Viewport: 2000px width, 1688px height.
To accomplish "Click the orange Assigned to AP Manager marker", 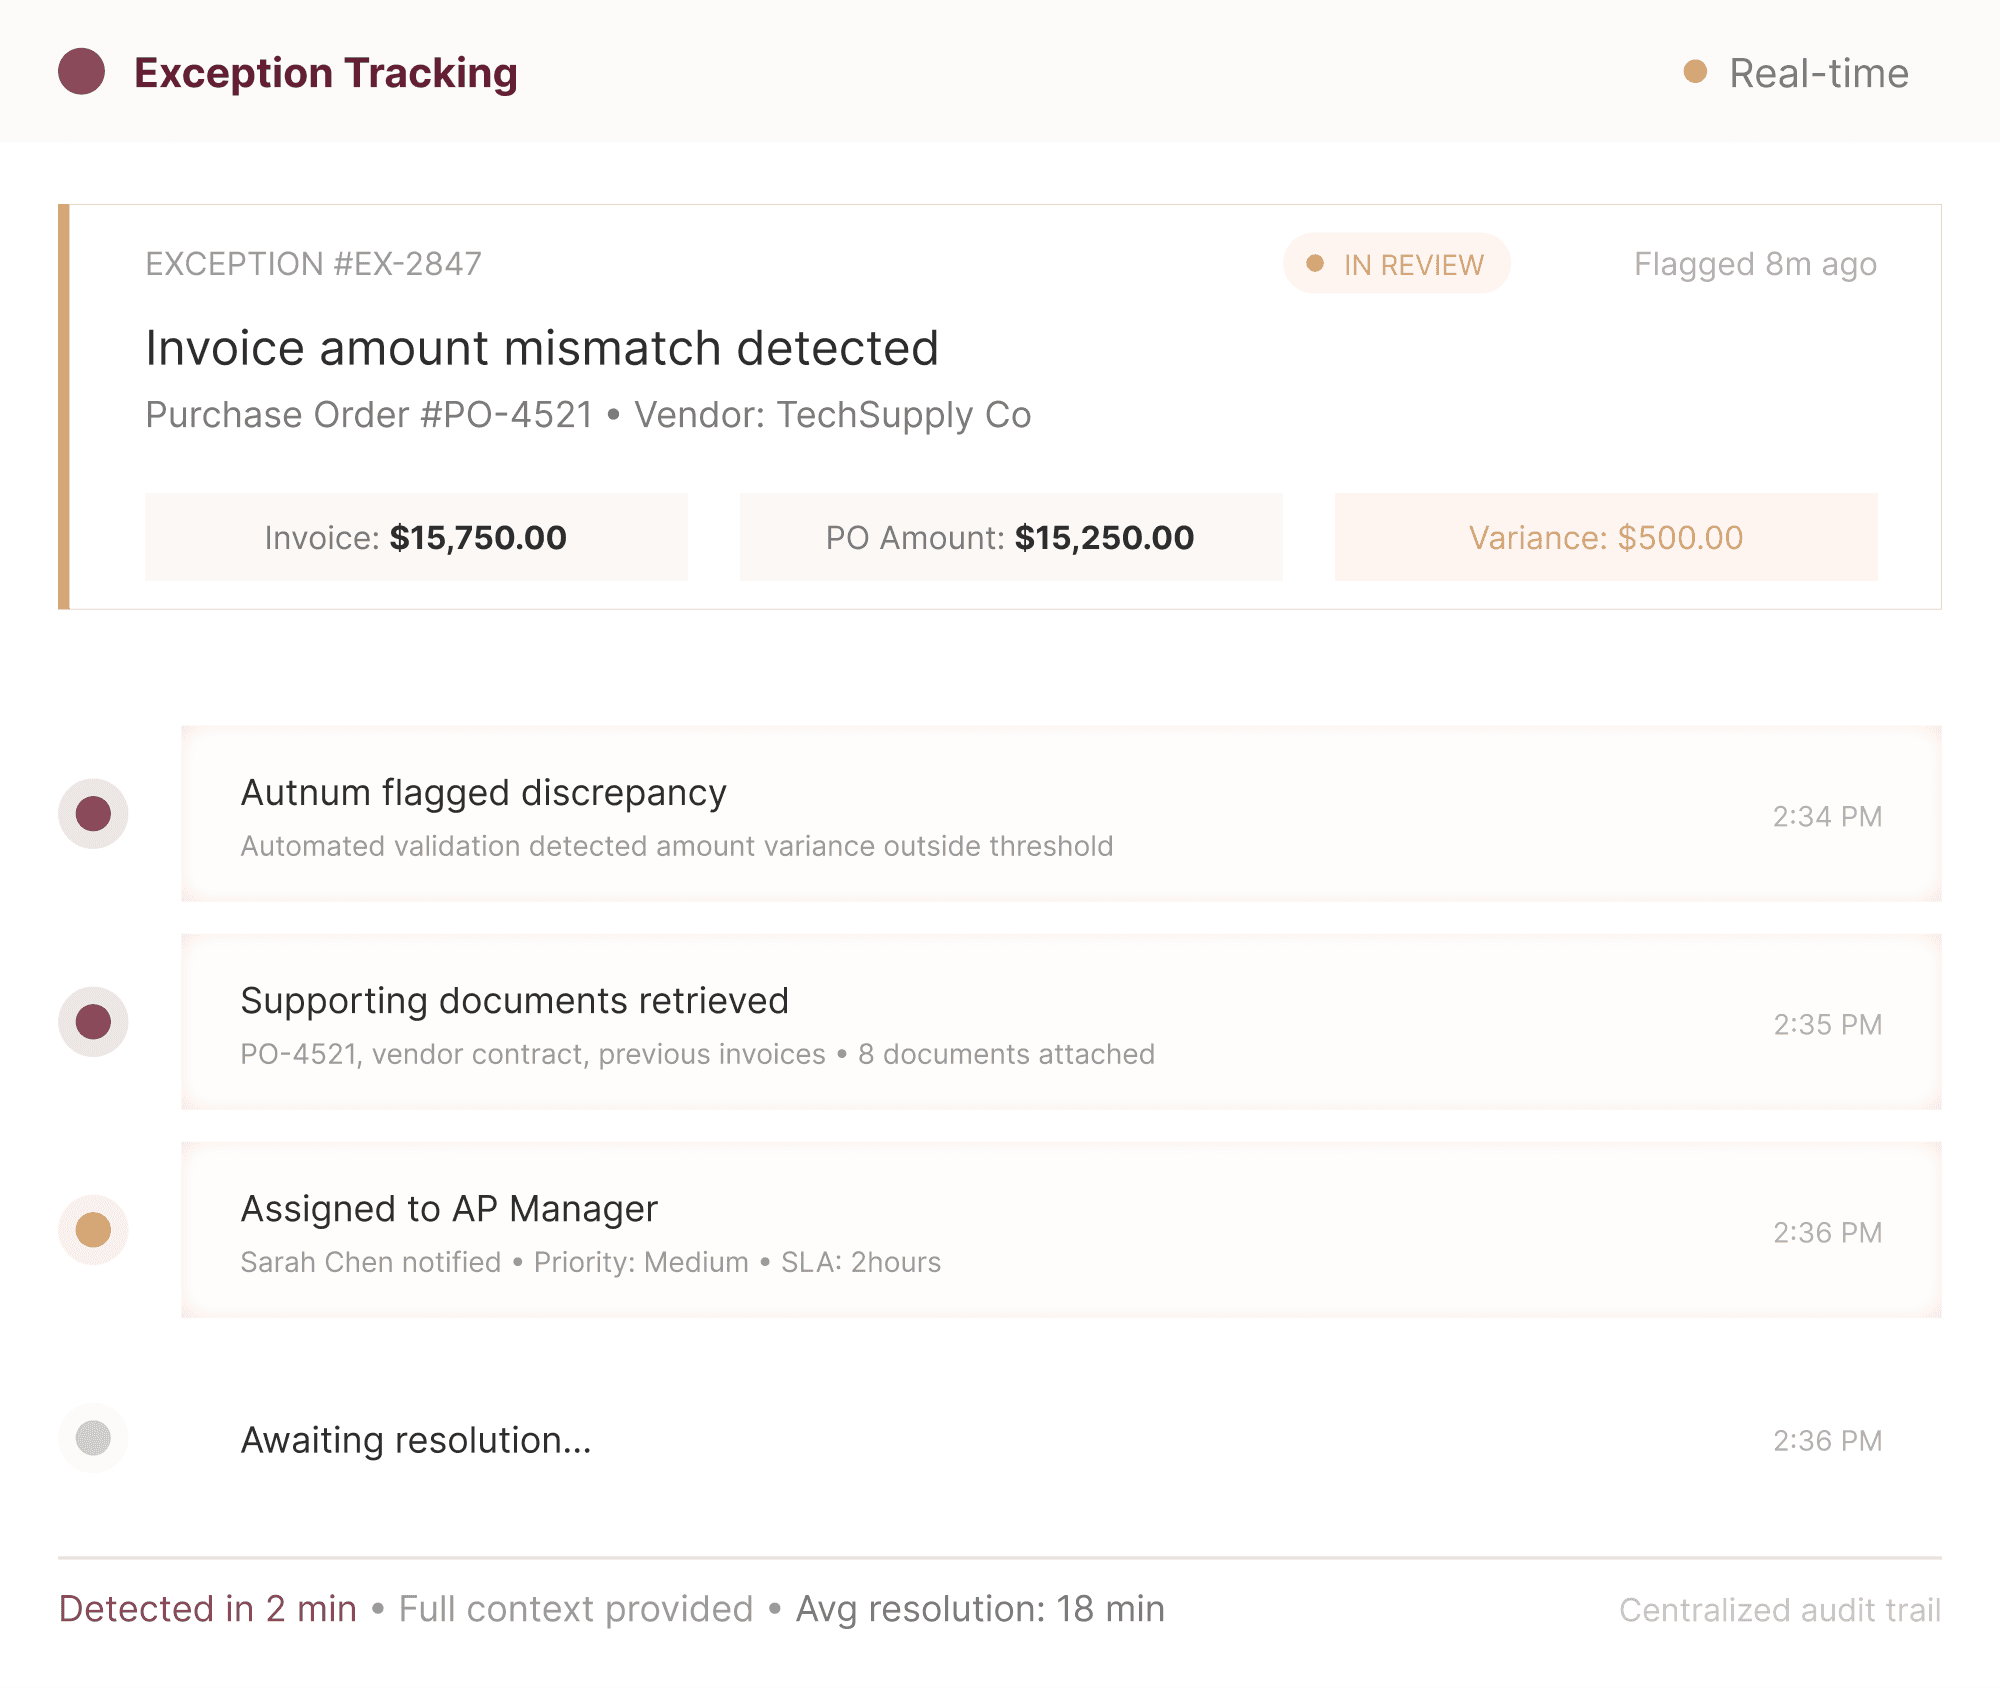I will (93, 1230).
